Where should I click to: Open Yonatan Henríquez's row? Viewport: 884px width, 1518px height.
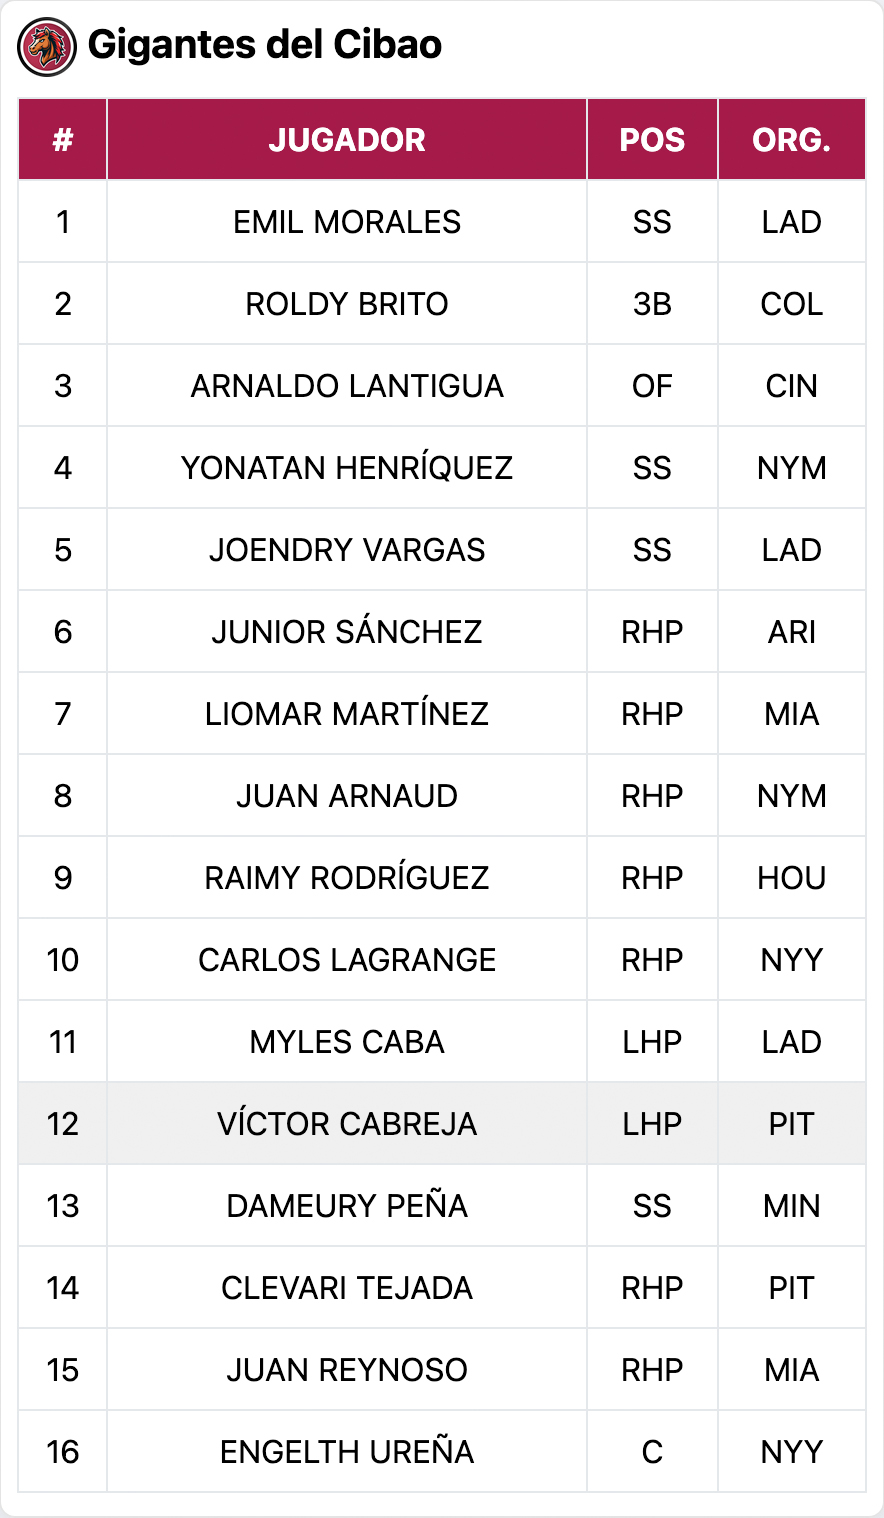click(346, 468)
